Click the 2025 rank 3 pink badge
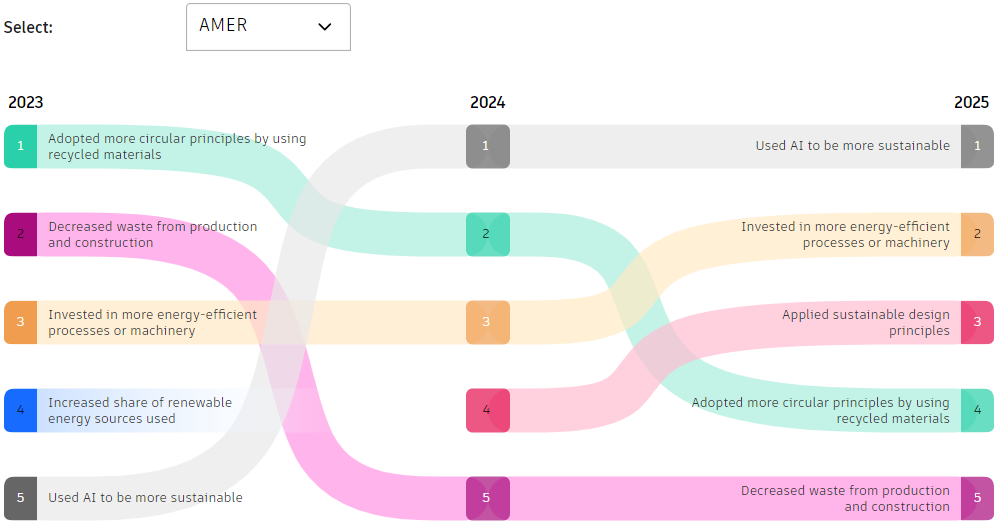The width and height of the screenshot is (995, 524). [x=977, y=322]
